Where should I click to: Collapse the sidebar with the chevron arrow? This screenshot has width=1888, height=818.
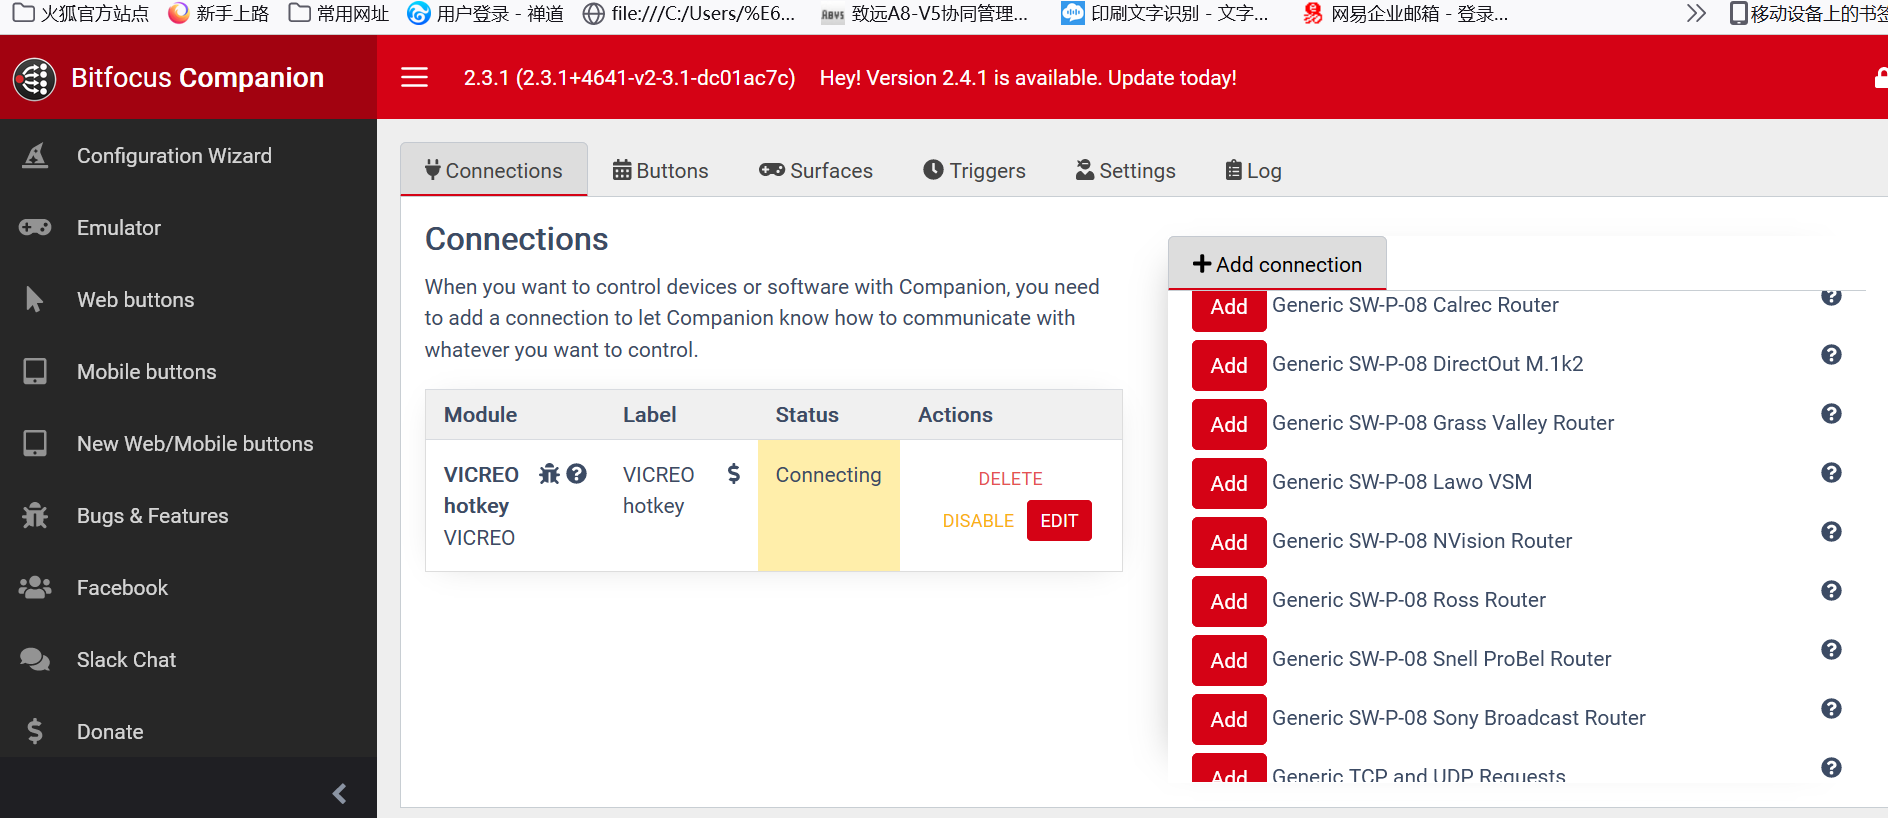(x=339, y=793)
